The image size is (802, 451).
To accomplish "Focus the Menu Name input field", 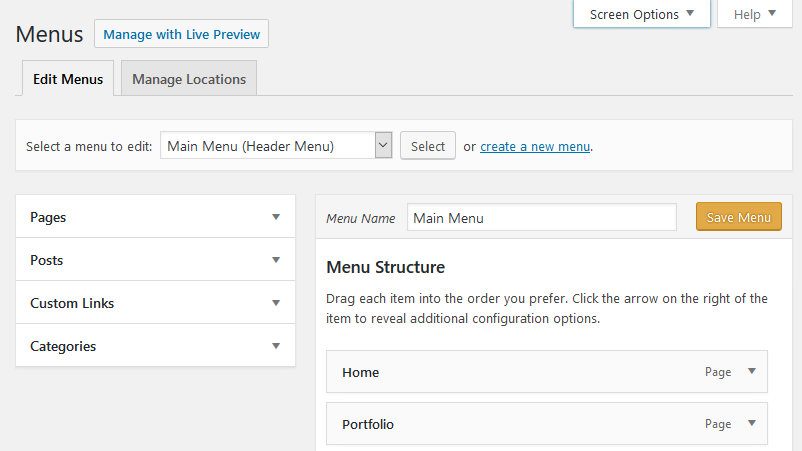I will (542, 218).
